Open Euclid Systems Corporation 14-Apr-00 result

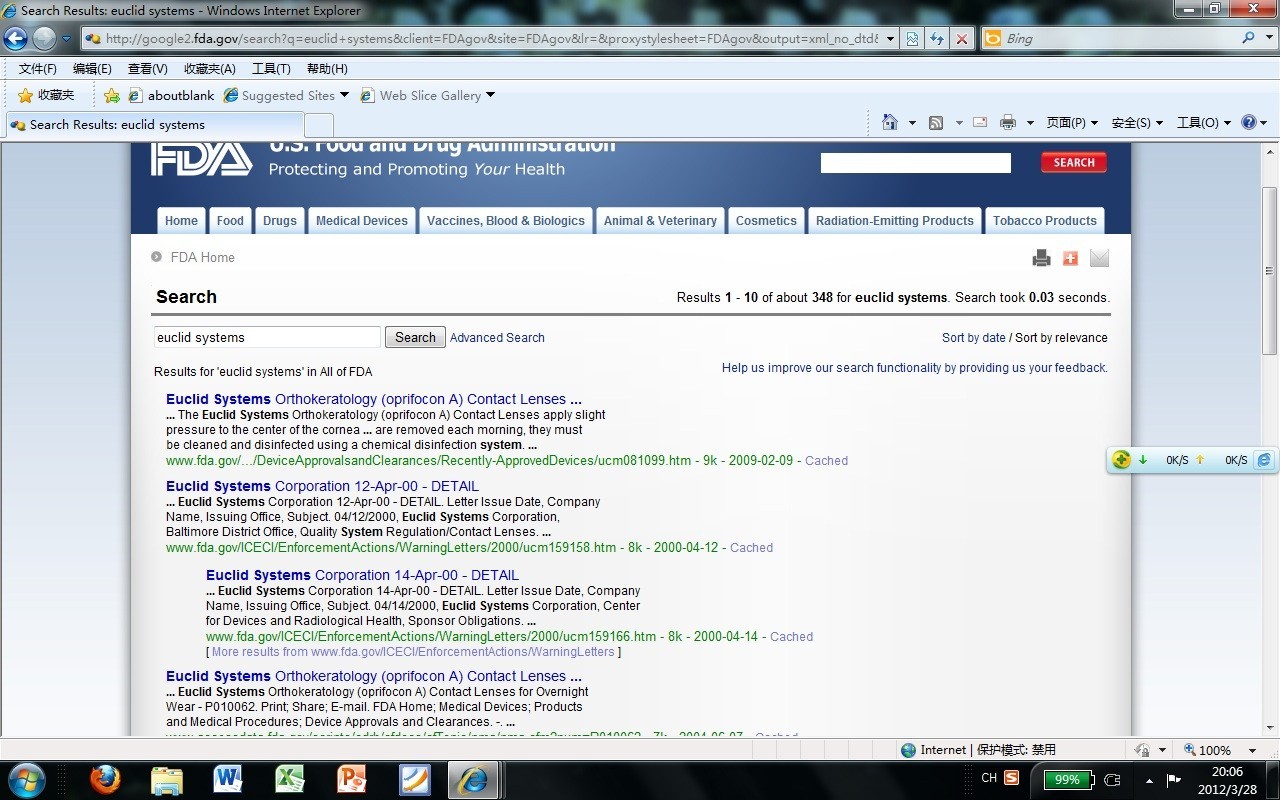tap(362, 575)
